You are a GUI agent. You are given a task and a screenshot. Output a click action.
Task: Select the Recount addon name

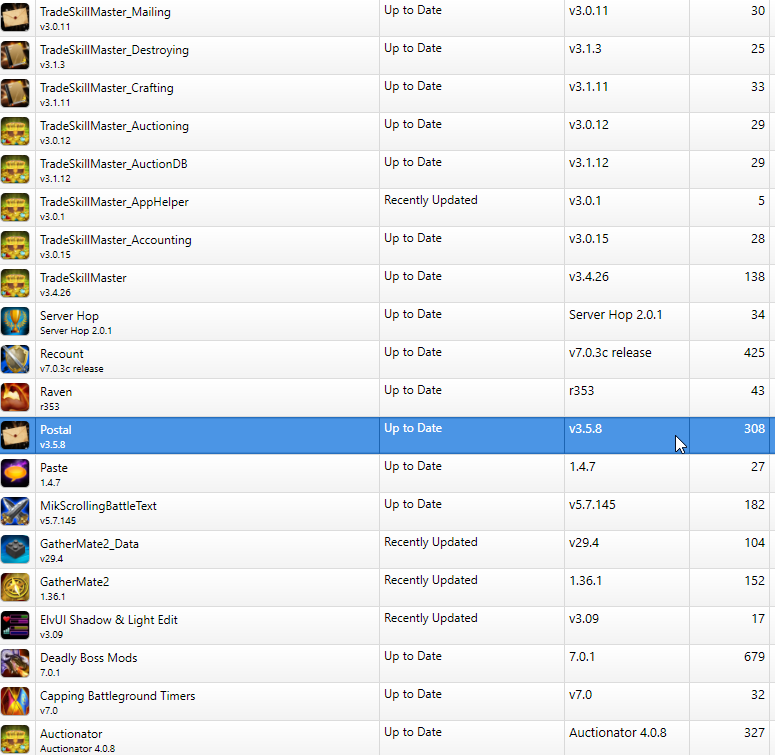62,354
